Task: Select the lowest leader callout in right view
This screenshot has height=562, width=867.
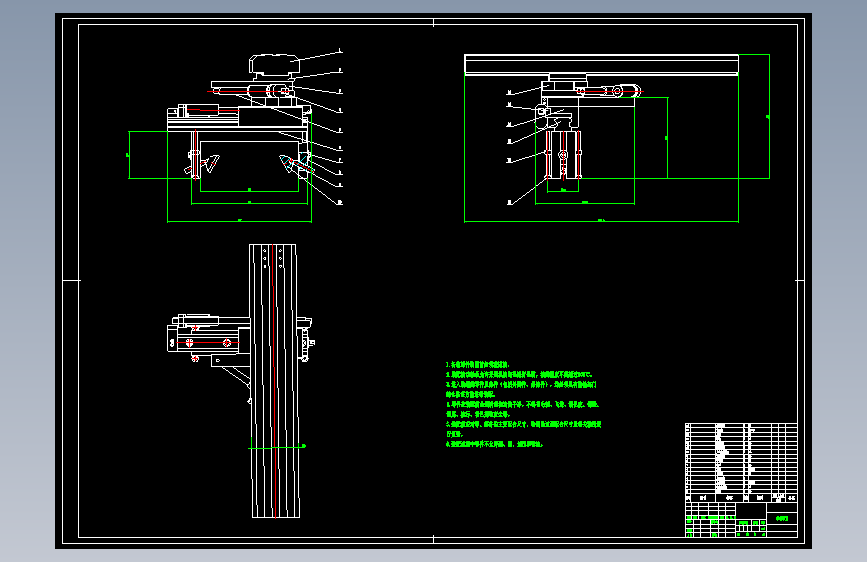Action: (x=509, y=202)
